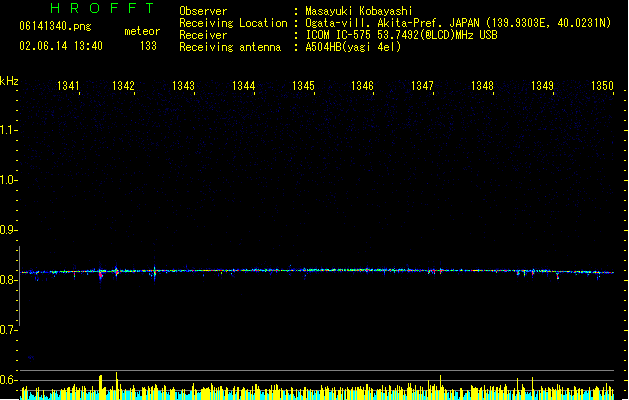
Task: Click time marker 1348
Action: click(x=482, y=86)
